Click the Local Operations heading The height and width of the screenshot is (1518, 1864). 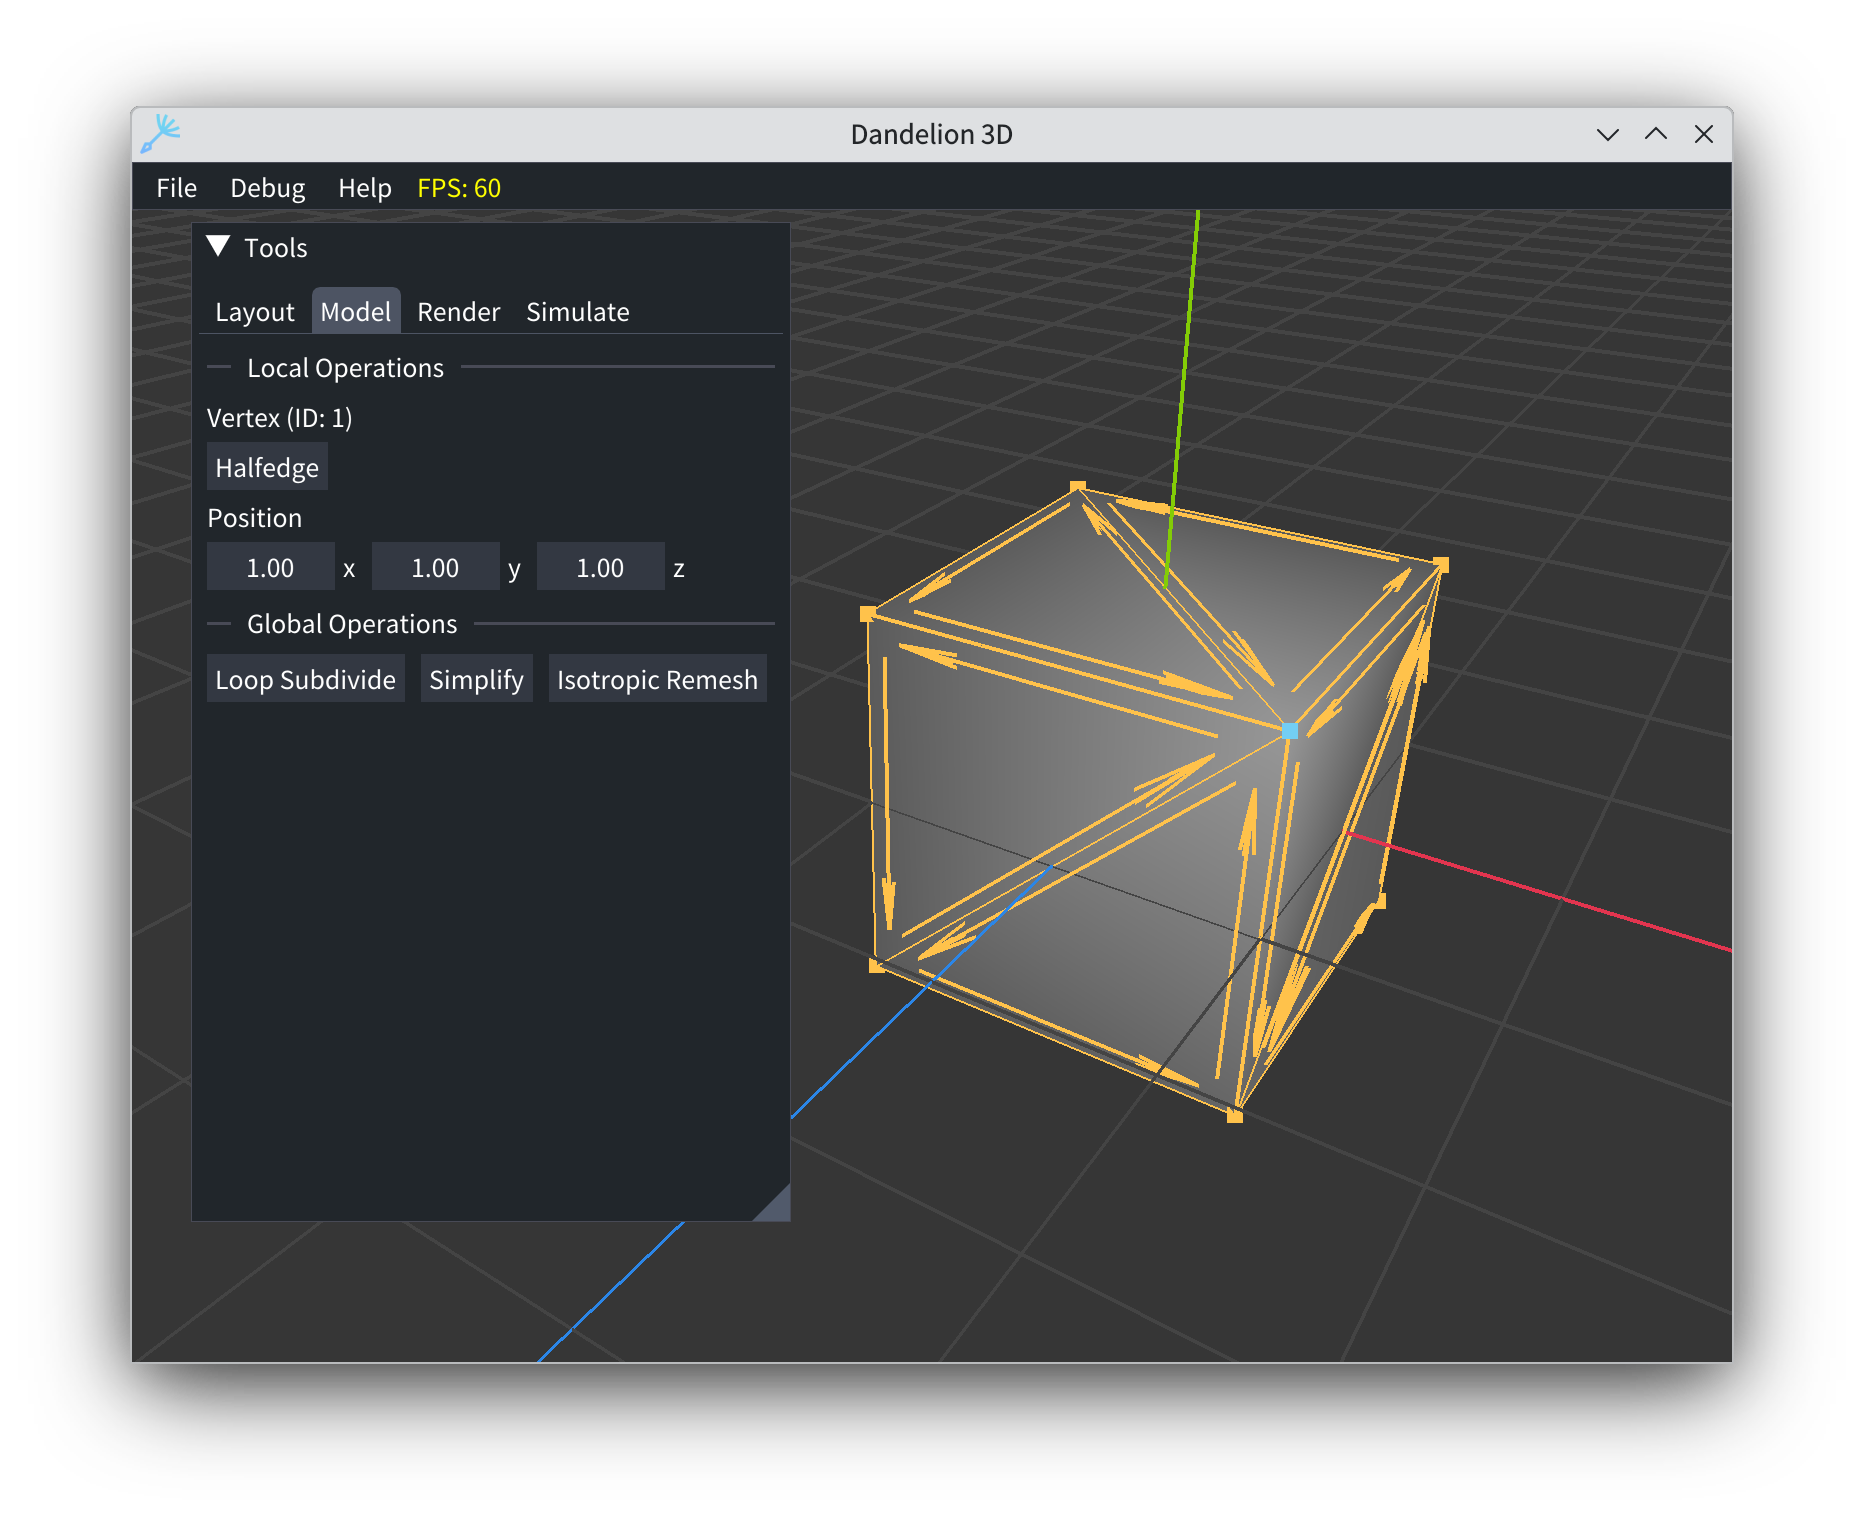pyautogui.click(x=345, y=368)
